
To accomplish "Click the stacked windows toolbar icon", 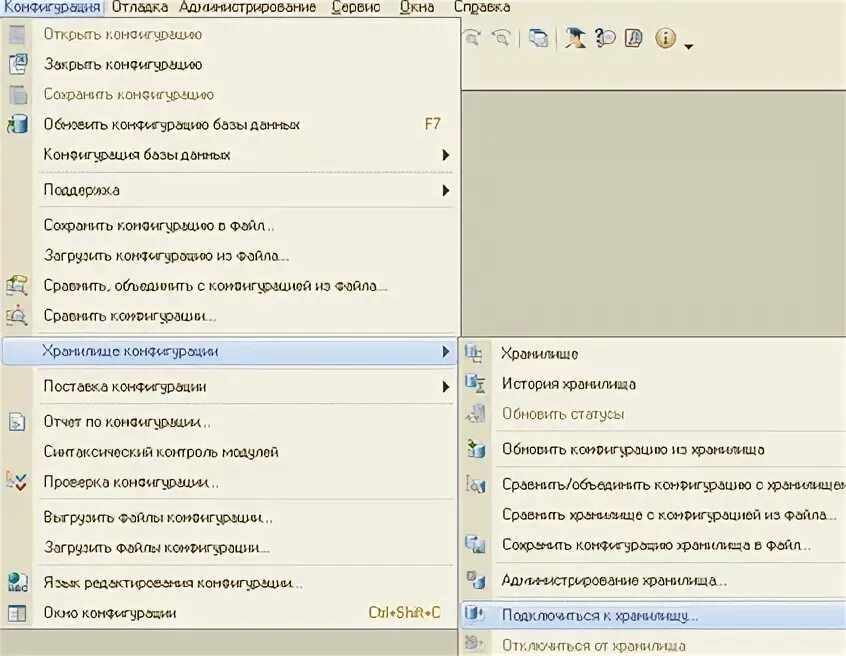I will 538,38.
